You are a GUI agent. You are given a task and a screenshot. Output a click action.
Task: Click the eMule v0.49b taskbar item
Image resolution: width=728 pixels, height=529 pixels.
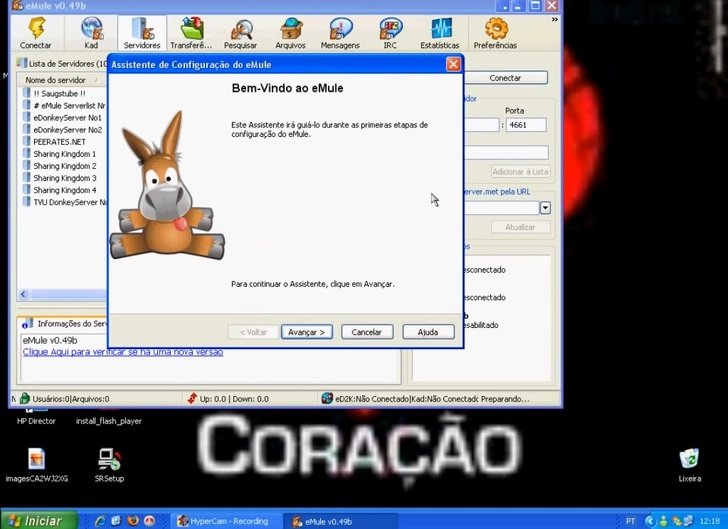click(341, 521)
